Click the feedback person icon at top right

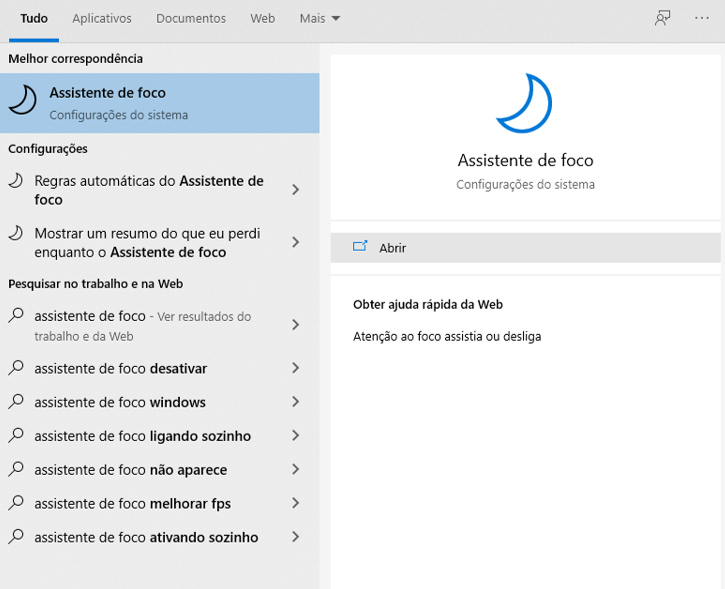tap(662, 18)
